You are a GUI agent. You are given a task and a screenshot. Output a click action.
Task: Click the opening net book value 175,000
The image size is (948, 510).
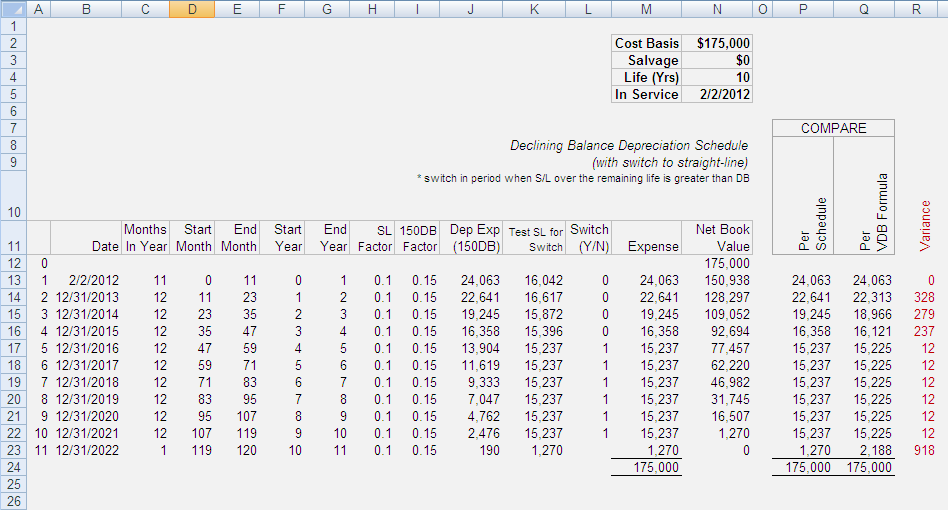point(727,263)
